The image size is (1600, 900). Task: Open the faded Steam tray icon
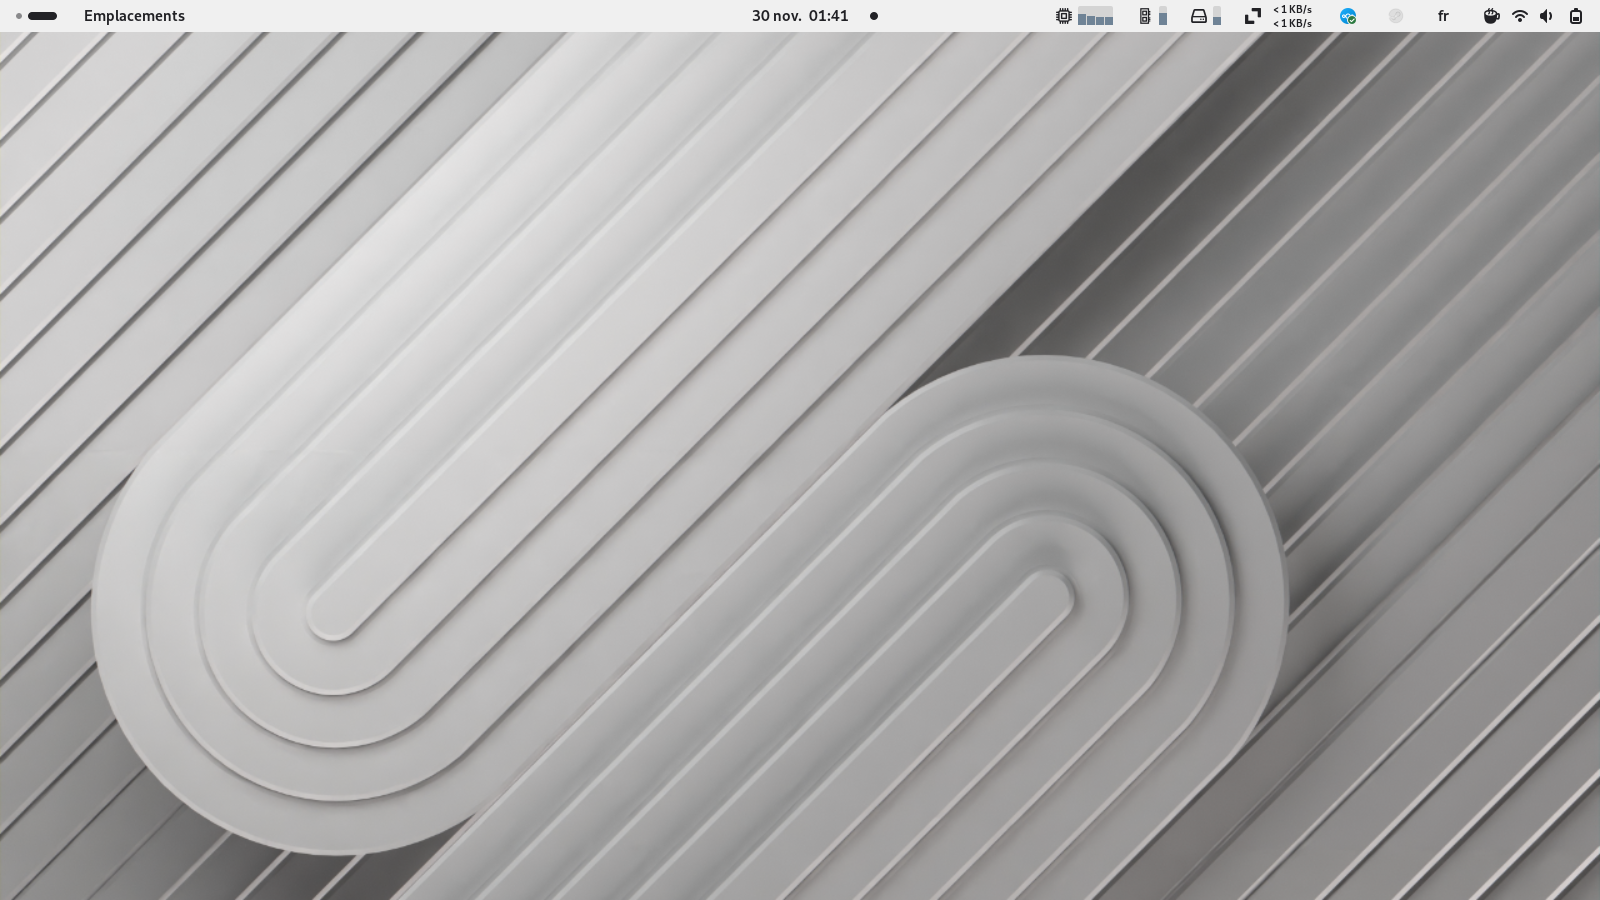[x=1396, y=16]
